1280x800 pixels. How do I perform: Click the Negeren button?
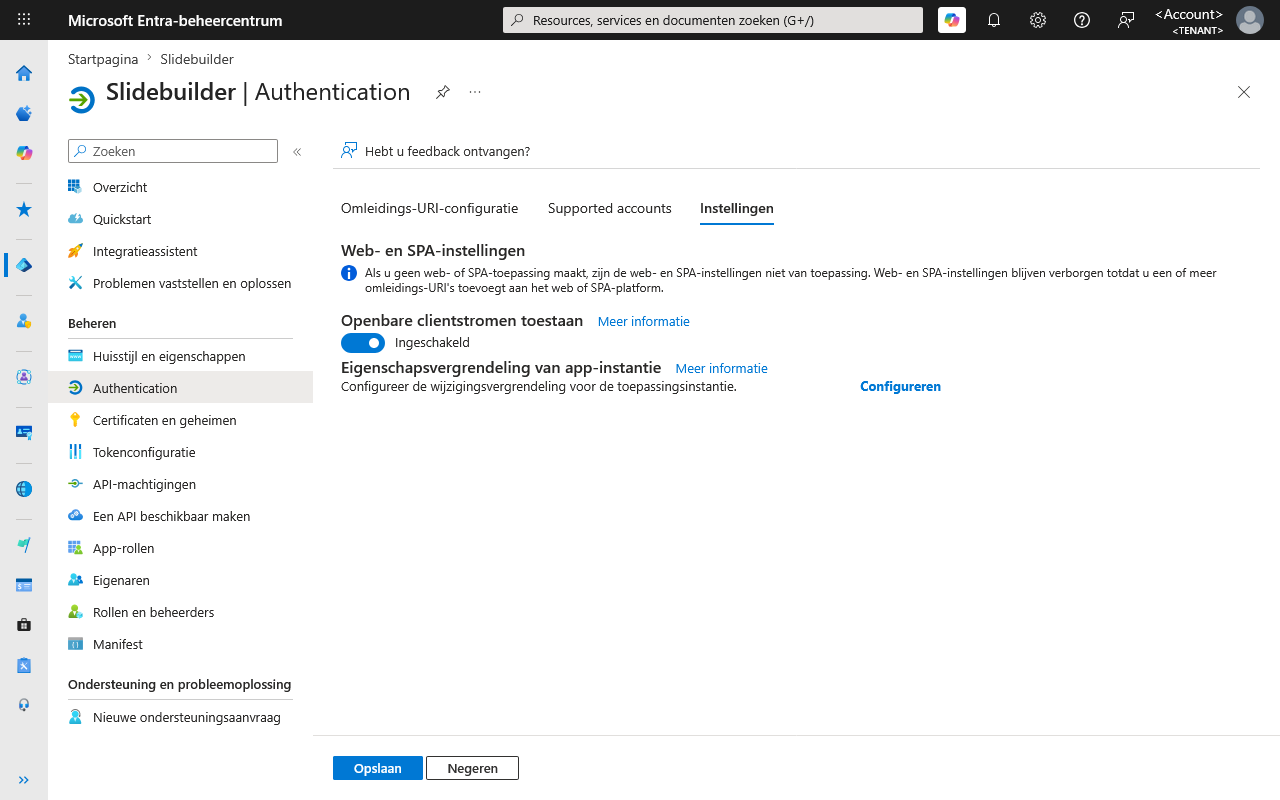(x=472, y=768)
